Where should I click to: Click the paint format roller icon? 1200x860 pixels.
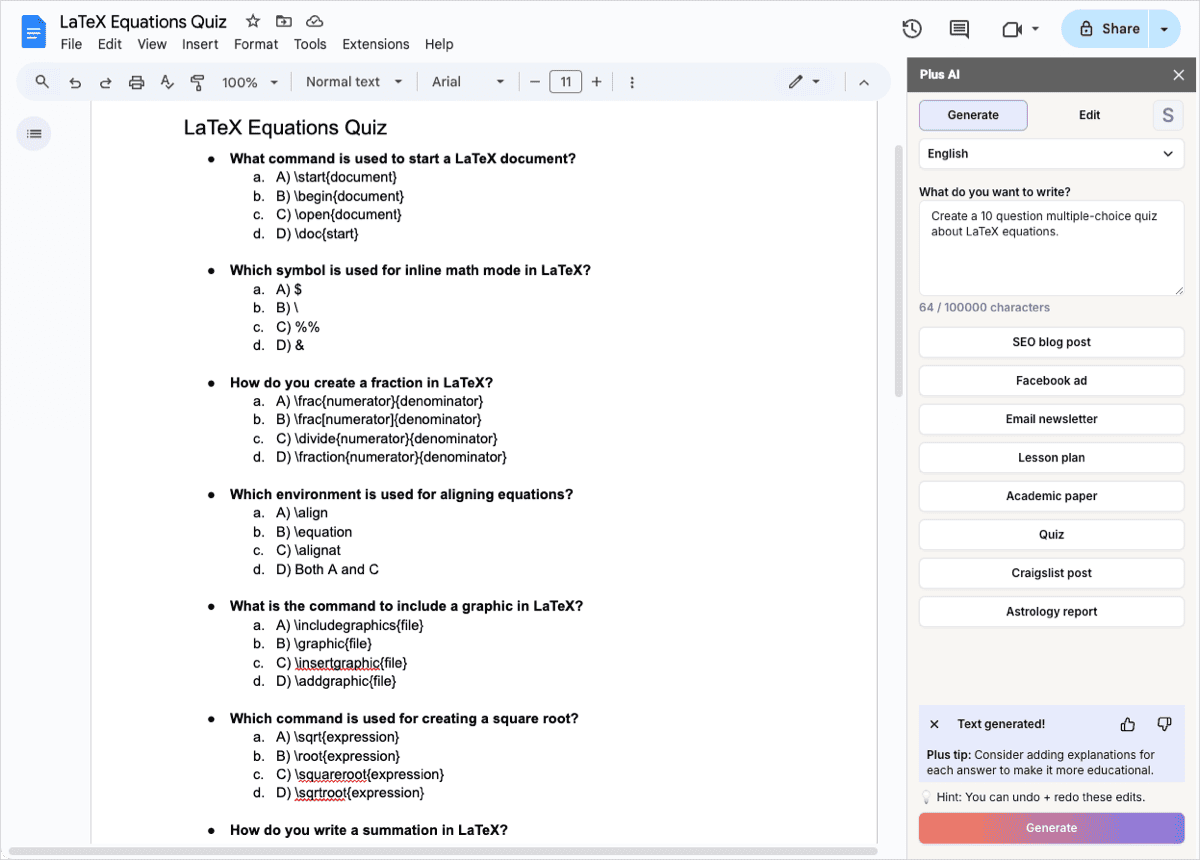coord(197,82)
